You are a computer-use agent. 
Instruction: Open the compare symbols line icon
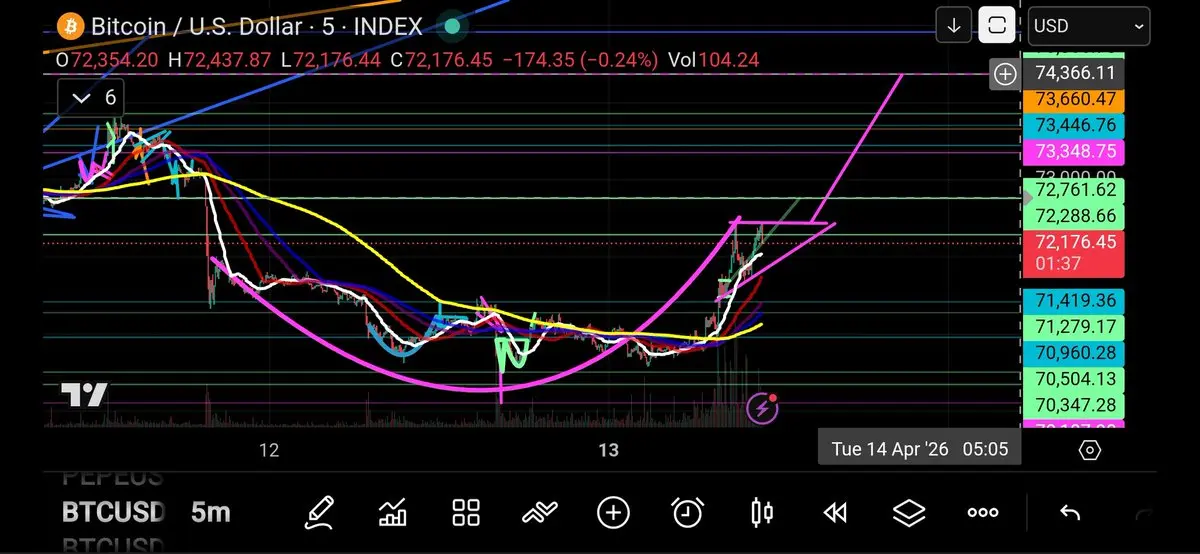539,513
